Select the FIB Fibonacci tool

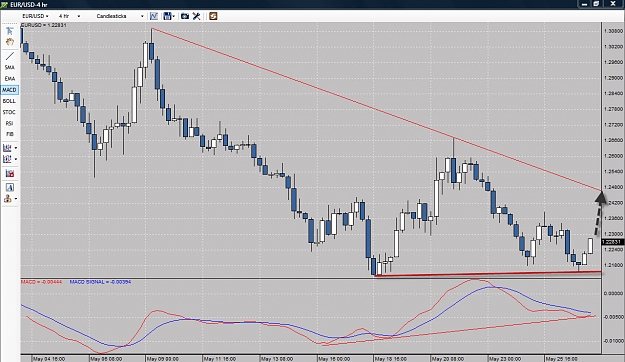10,134
